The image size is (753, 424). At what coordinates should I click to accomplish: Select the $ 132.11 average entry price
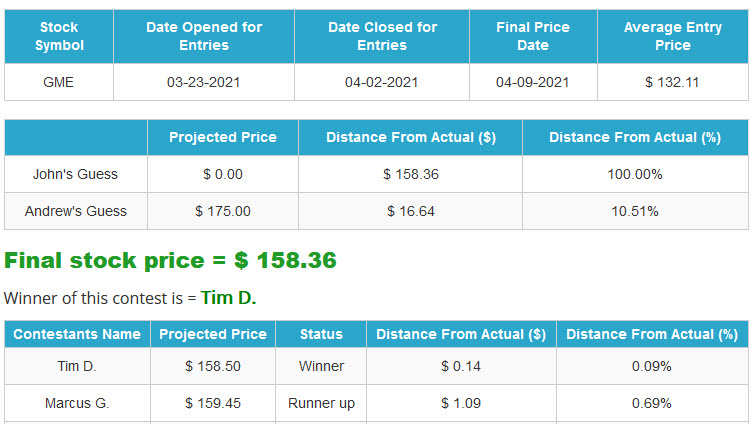point(672,82)
